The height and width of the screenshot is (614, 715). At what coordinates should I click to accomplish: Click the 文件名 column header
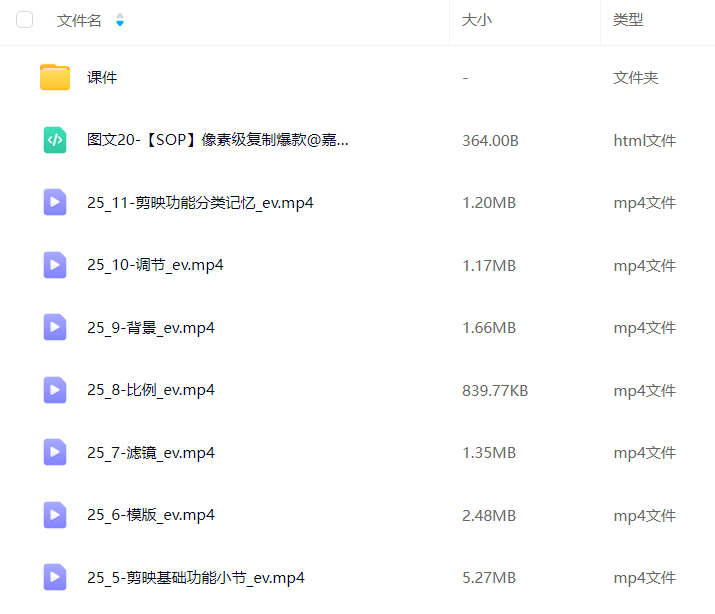[x=79, y=20]
